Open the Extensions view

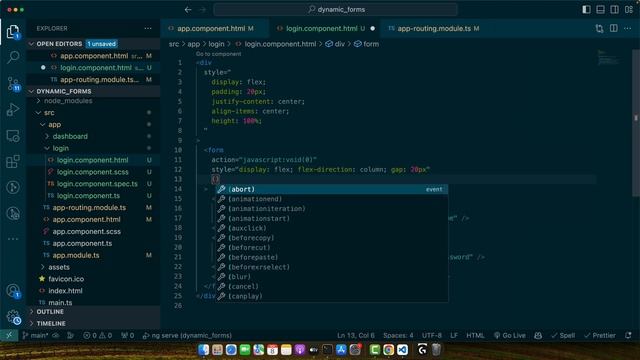13,162
